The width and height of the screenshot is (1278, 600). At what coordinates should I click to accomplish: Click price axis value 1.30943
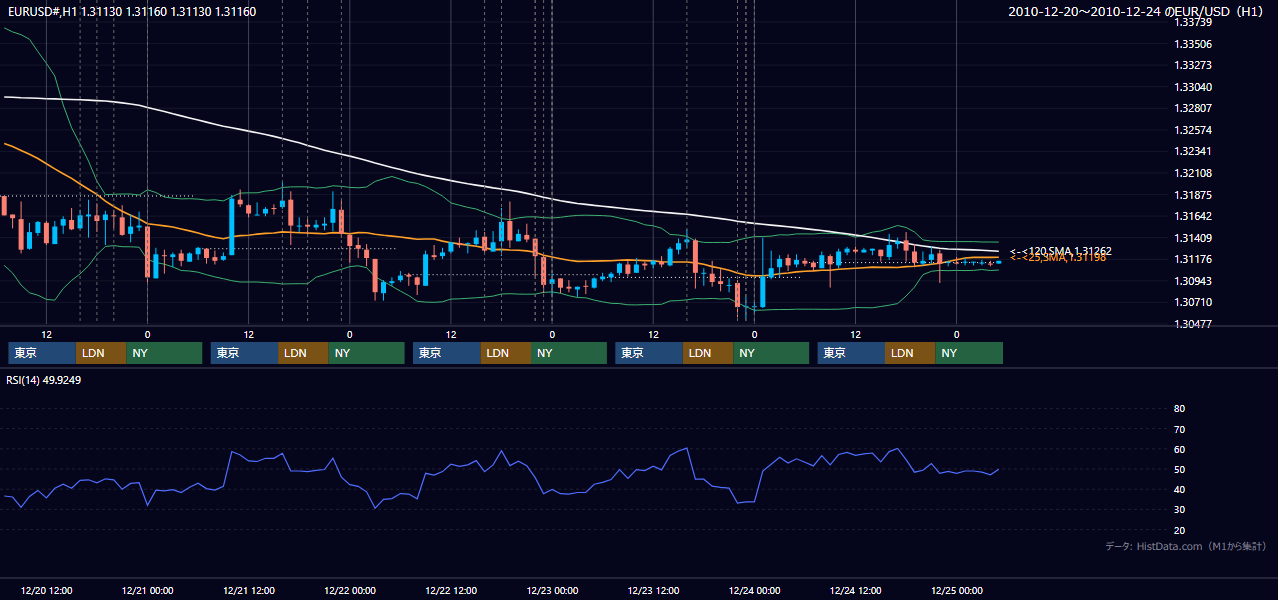pos(1193,281)
